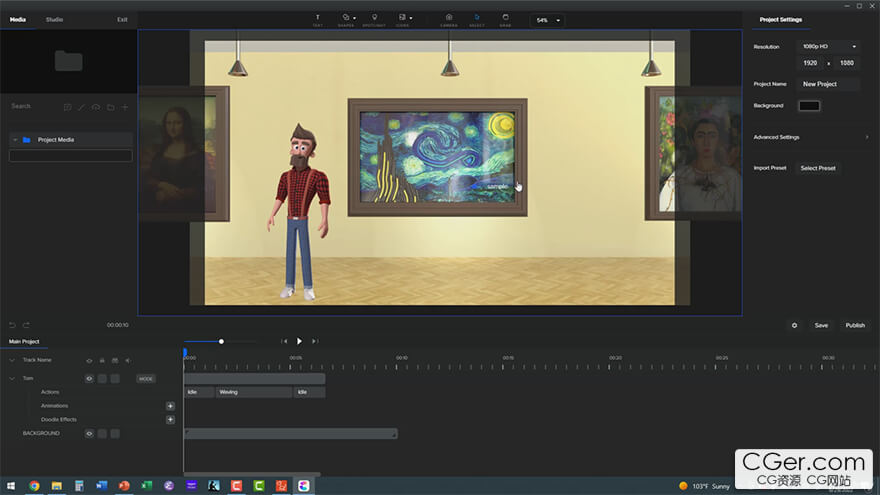The image size is (880, 495).
Task: Click the timeline zoom slider handle
Action: [221, 341]
